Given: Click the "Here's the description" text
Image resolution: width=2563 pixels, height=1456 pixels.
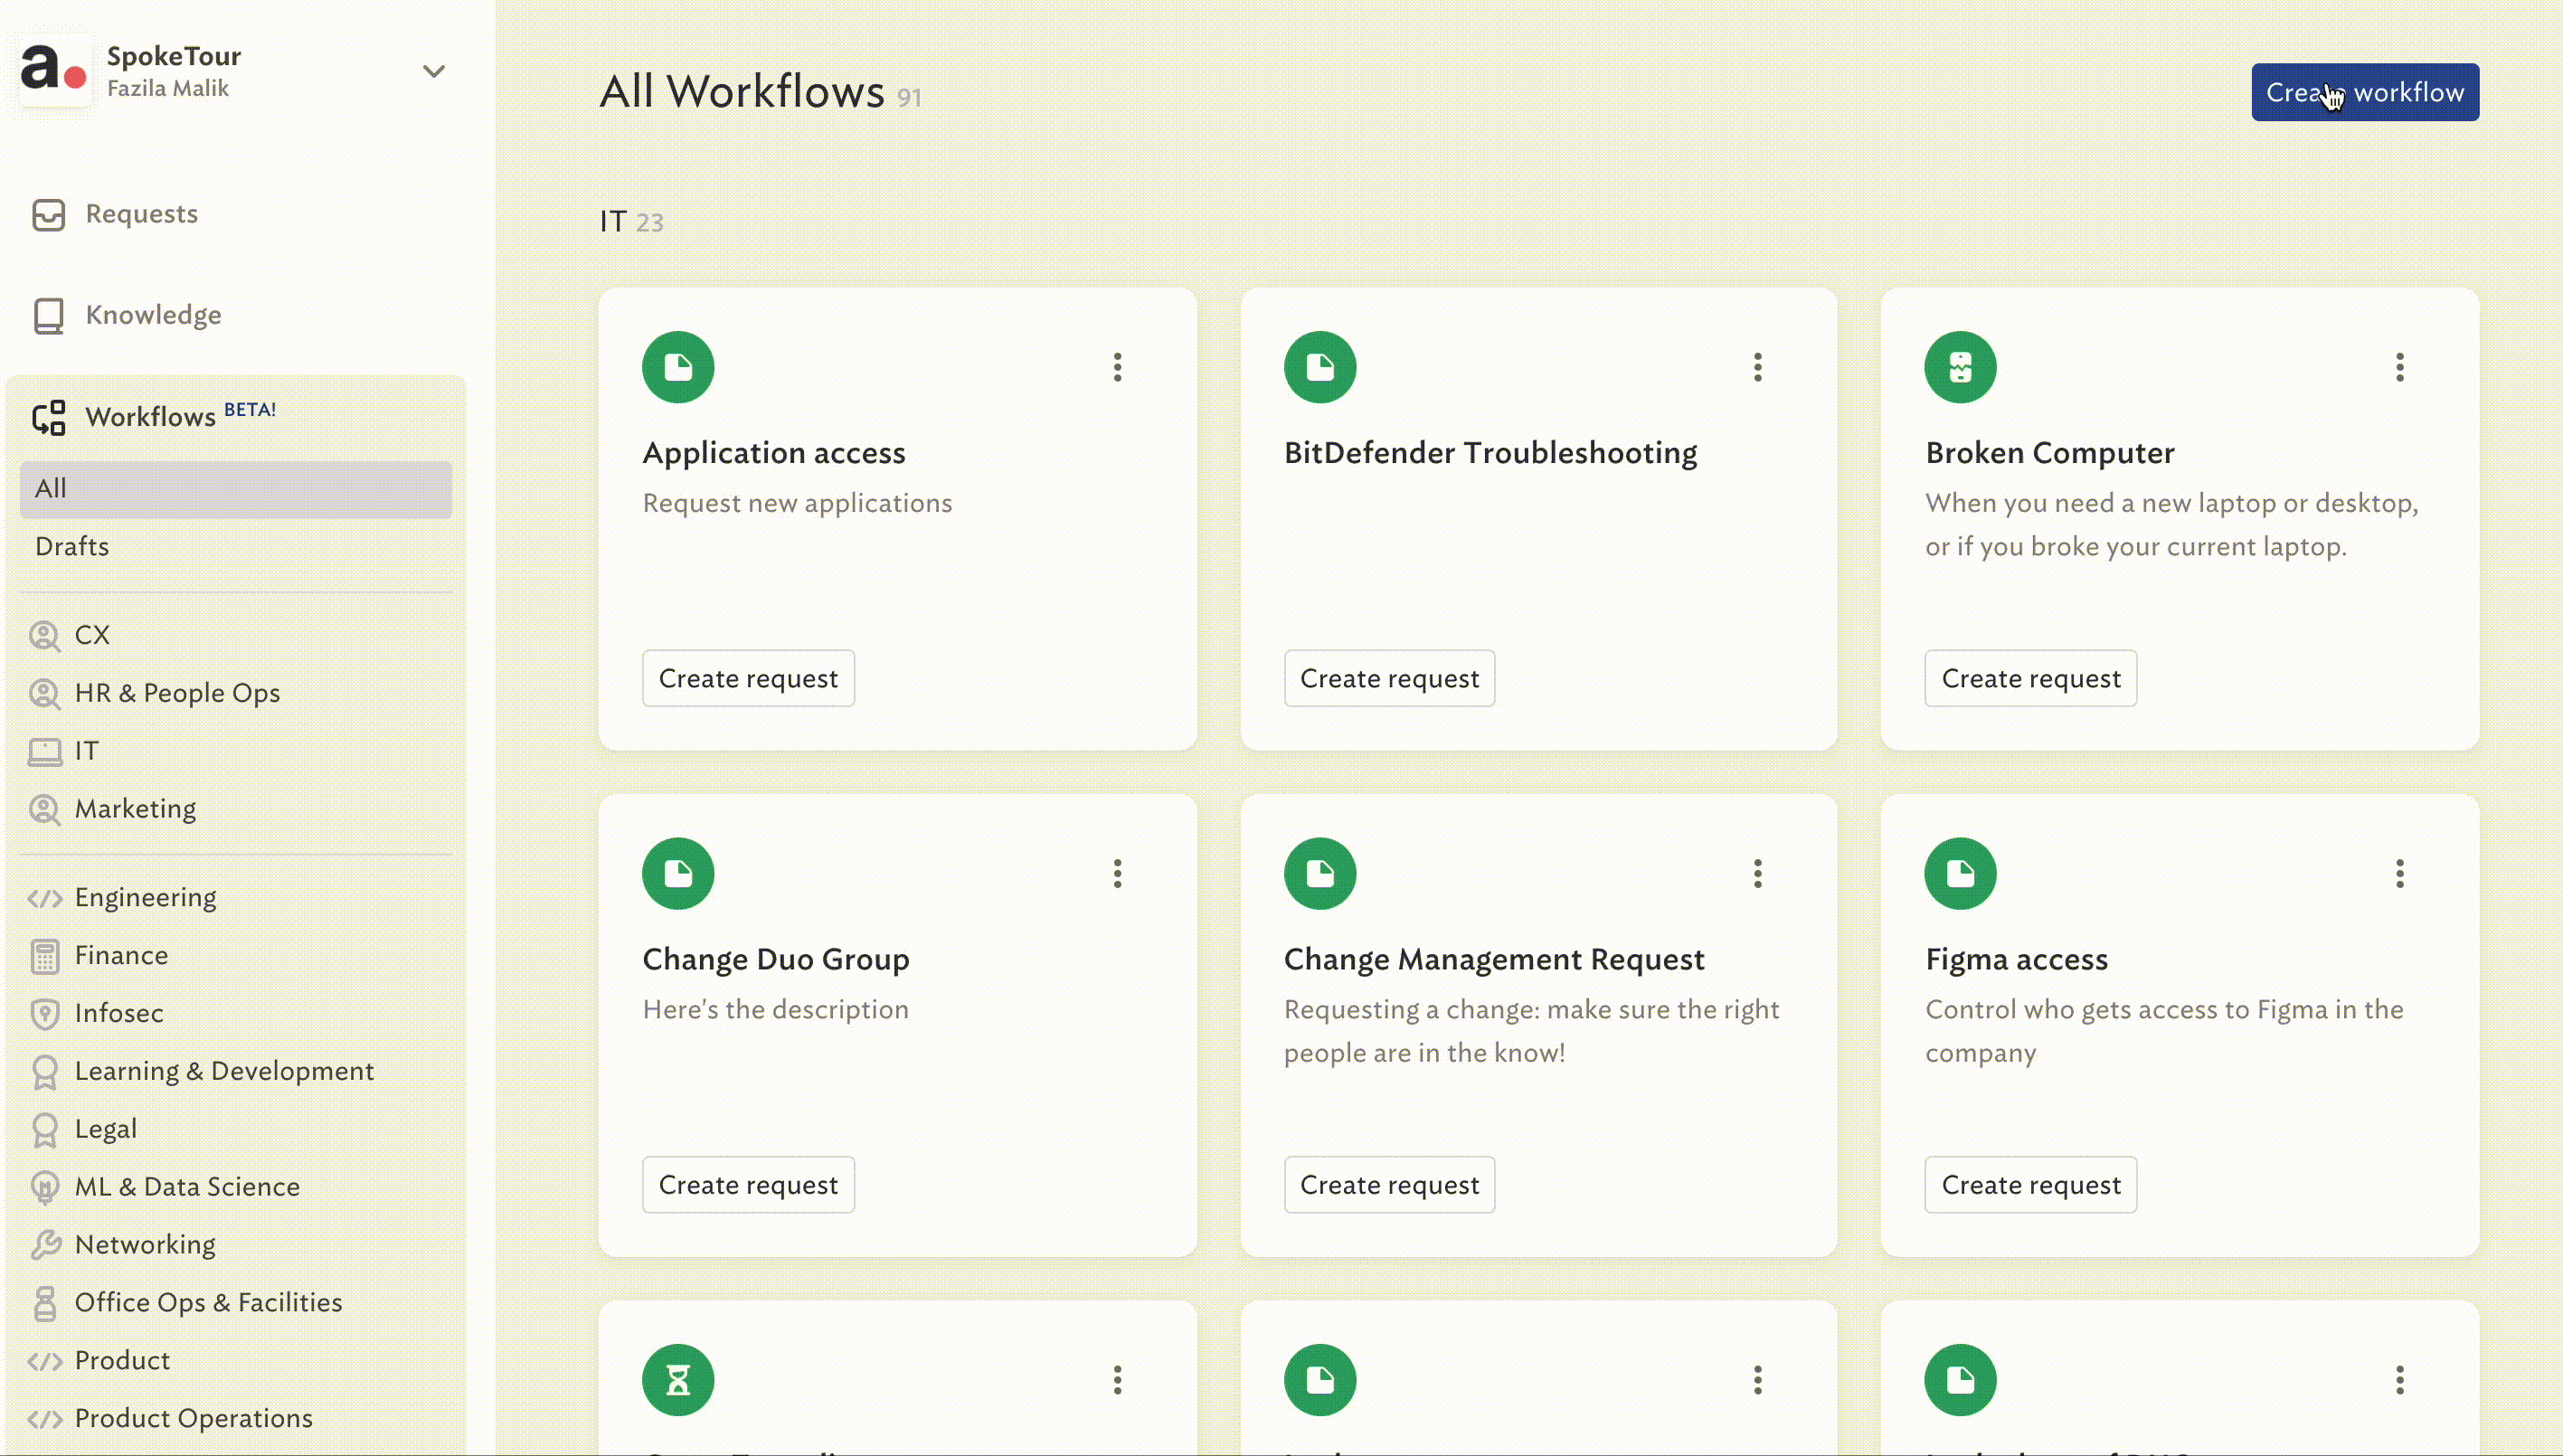Looking at the screenshot, I should [x=775, y=1010].
